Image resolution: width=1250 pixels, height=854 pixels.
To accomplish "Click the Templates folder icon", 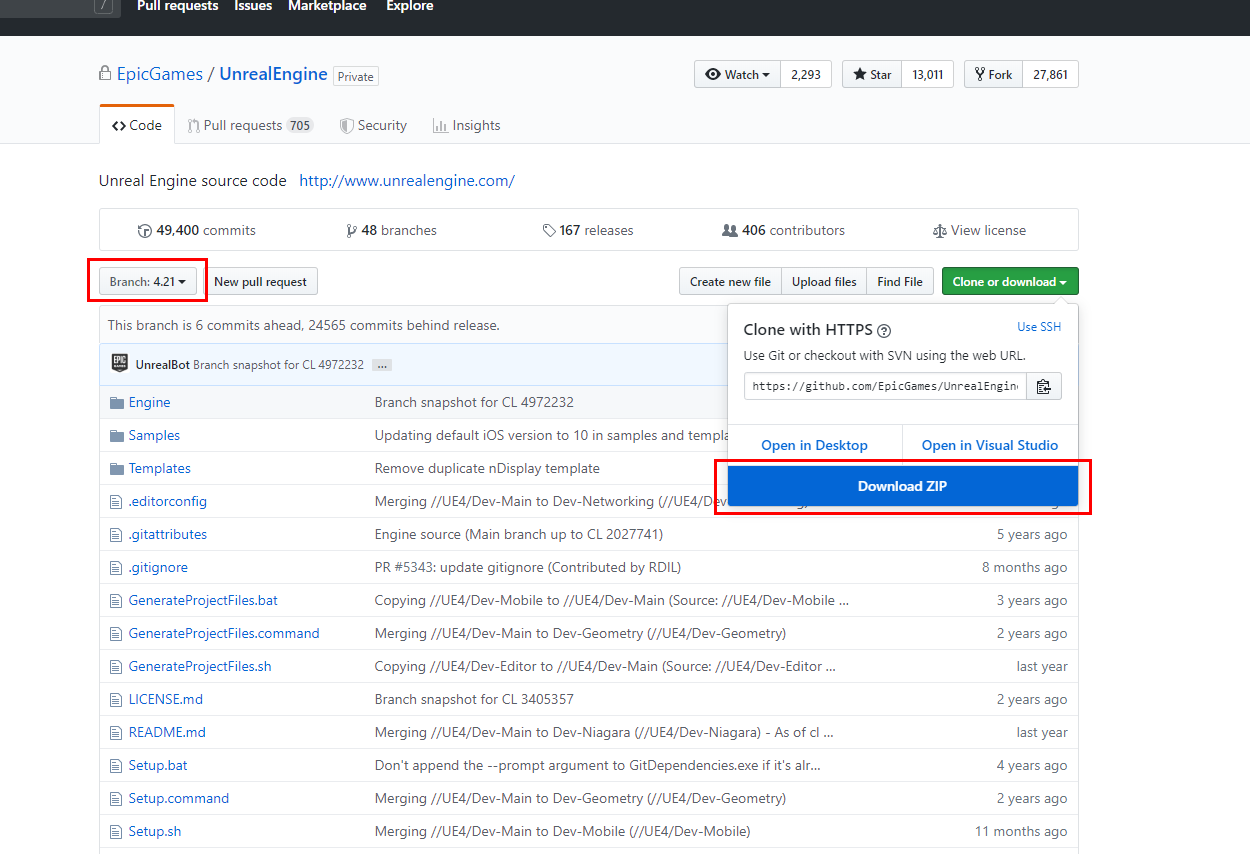I will click(x=116, y=468).
